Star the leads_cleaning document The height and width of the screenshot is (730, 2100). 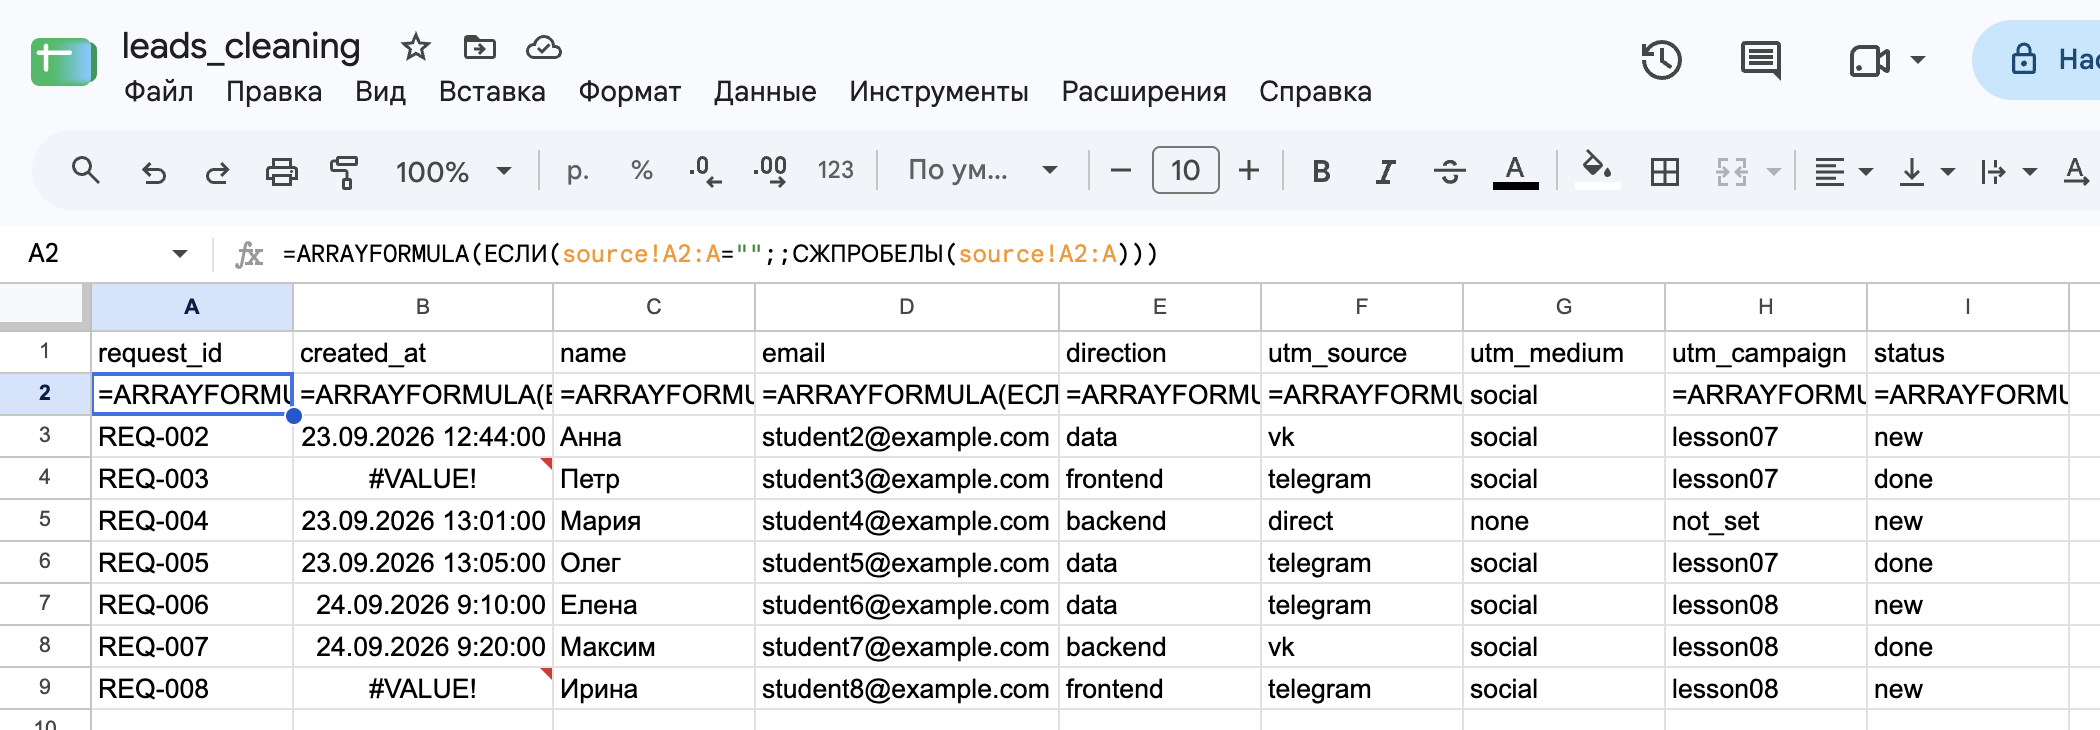[x=415, y=47]
